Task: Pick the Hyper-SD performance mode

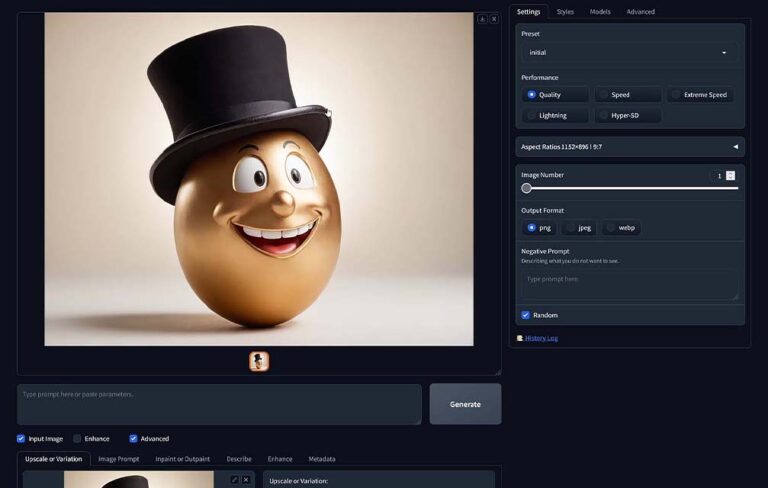Action: 627,115
